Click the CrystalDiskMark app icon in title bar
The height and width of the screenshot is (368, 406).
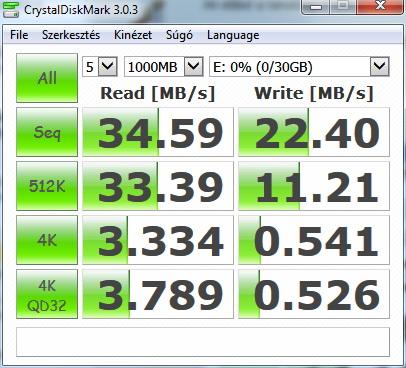[x=11, y=9]
